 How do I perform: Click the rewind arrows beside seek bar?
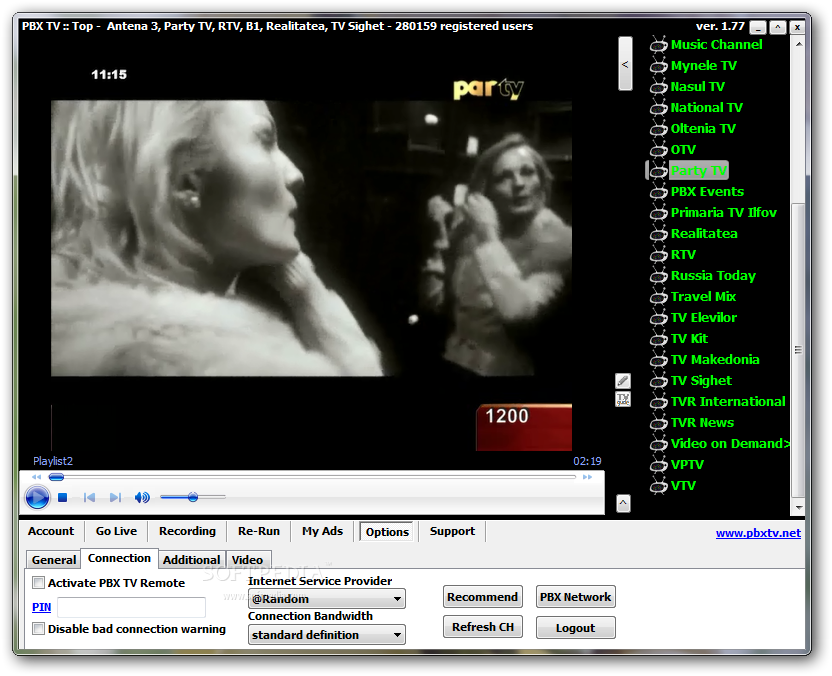tap(36, 477)
